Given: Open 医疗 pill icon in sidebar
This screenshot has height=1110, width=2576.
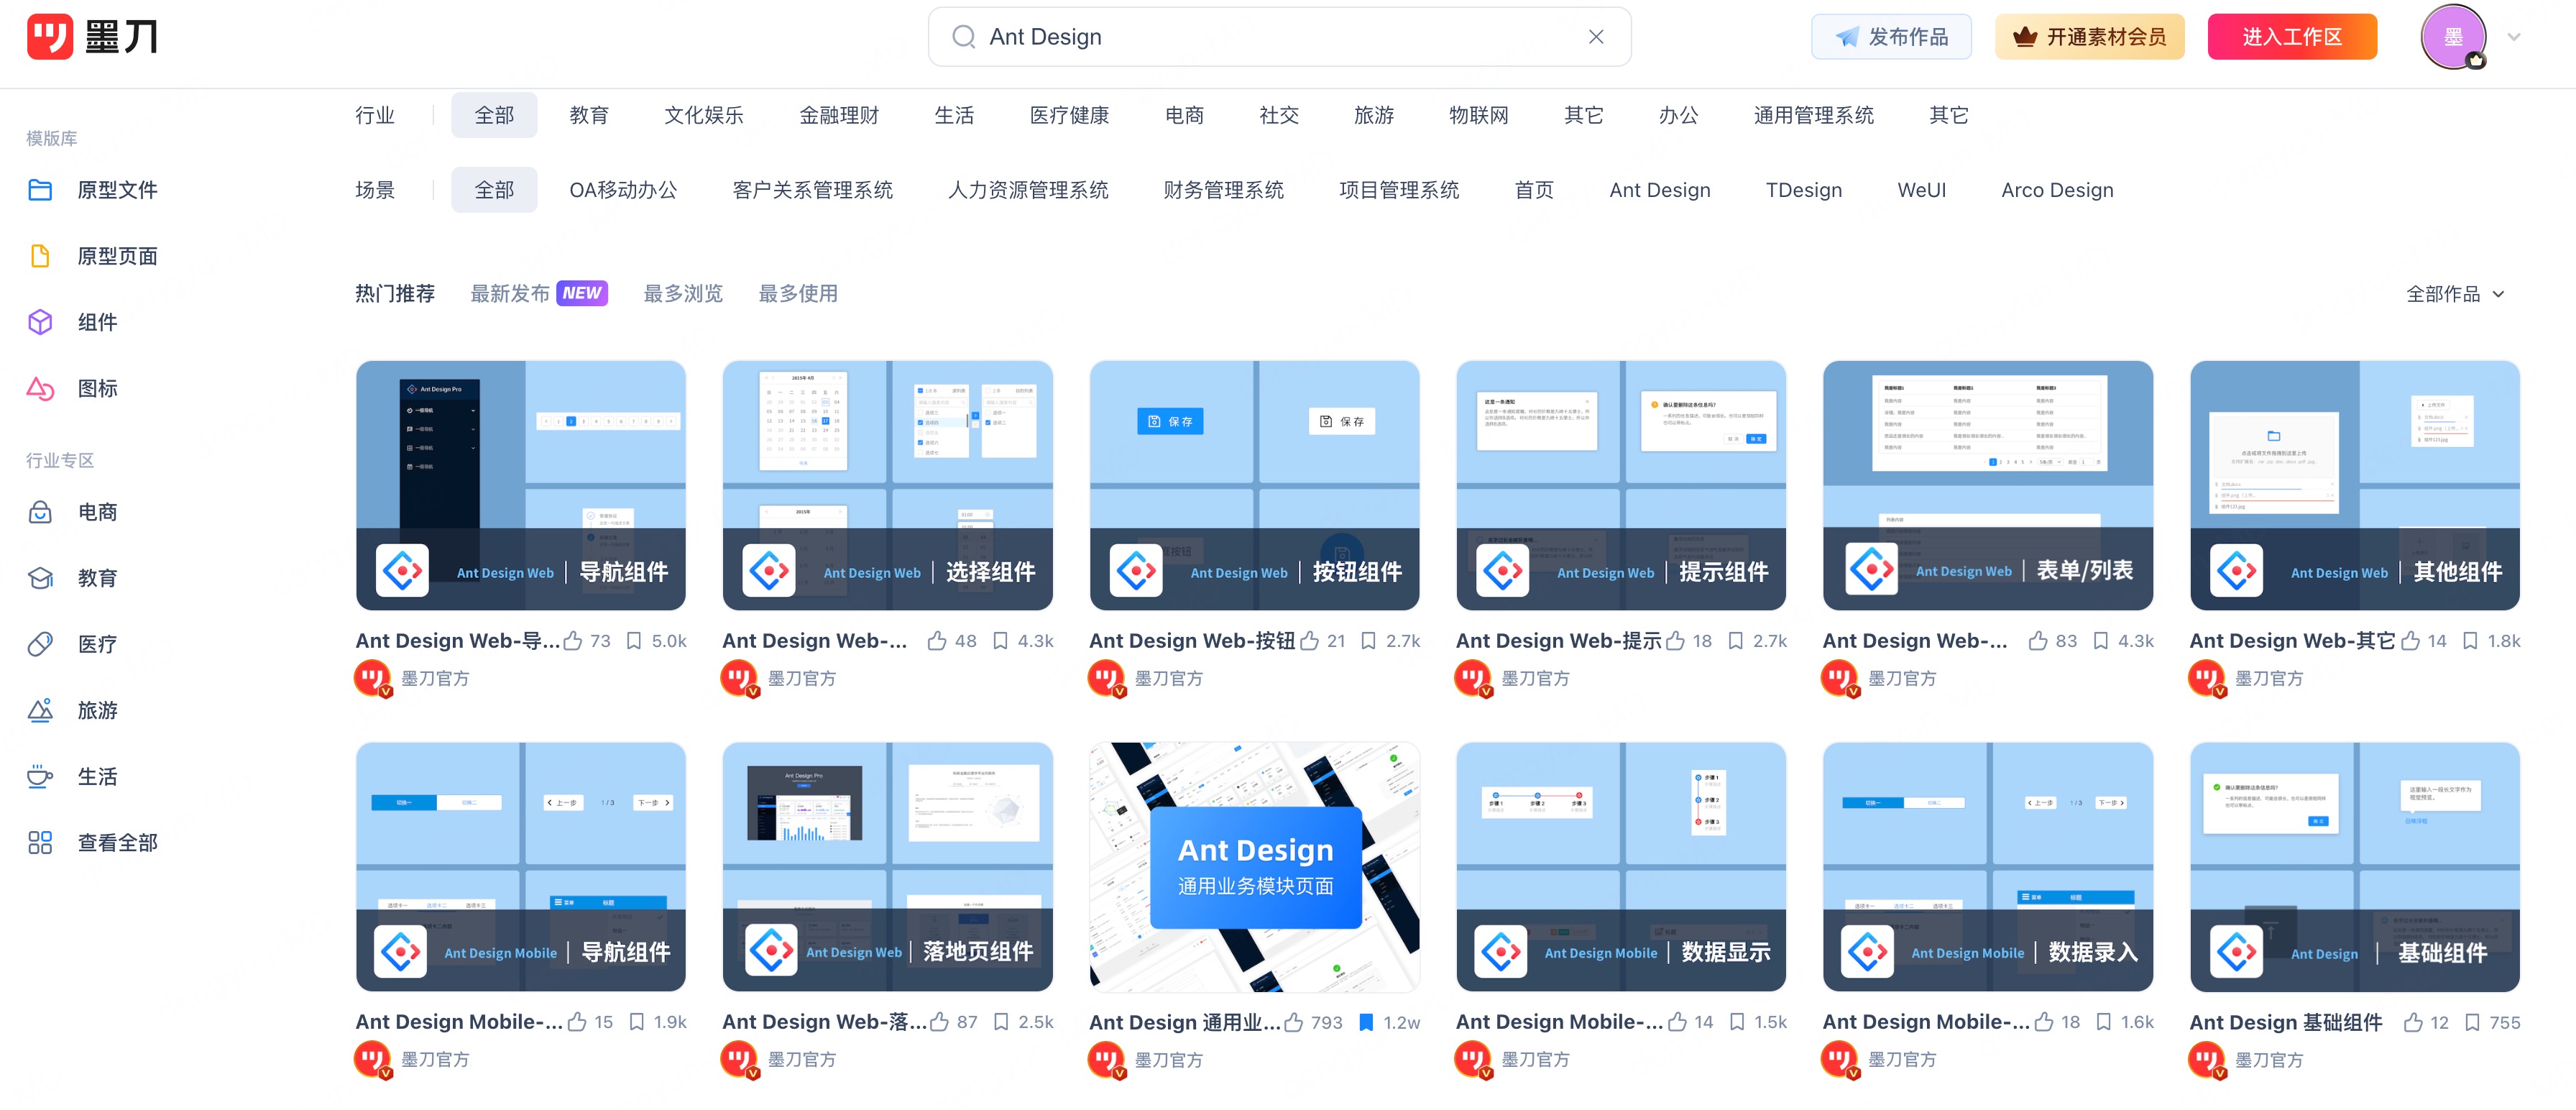Looking at the screenshot, I should point(40,644).
